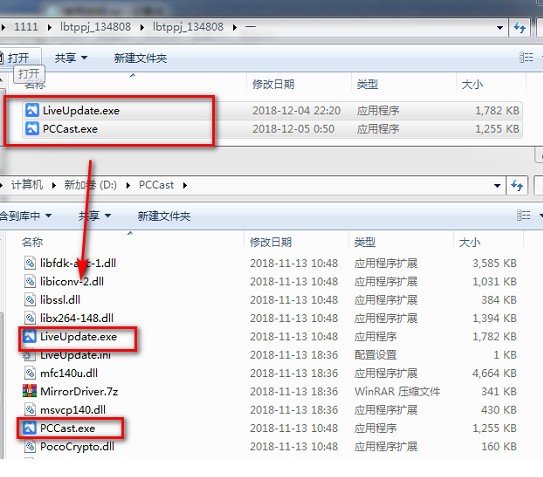The height and width of the screenshot is (477, 543).
Task: Select libfdk-aac-1.dll file name
Action: [x=78, y=263]
